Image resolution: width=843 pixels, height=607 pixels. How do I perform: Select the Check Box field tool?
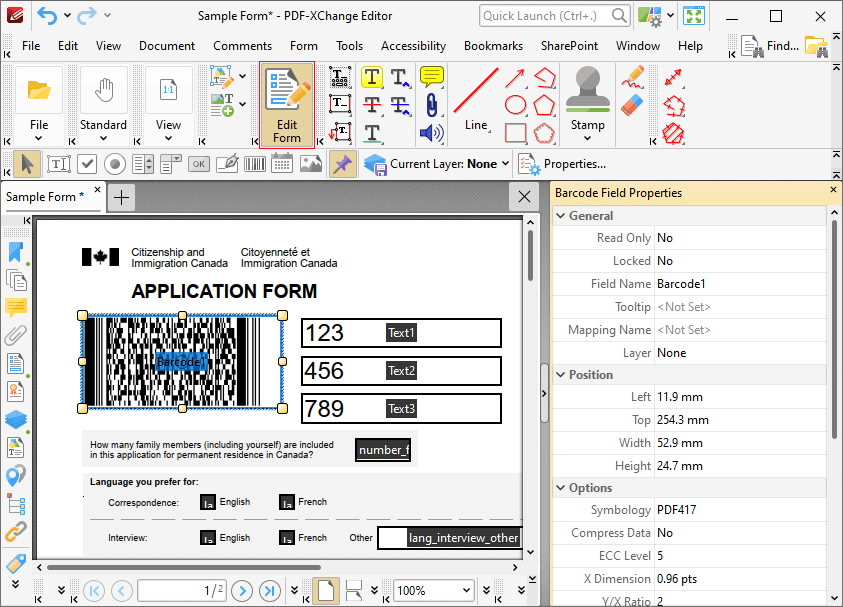click(87, 164)
